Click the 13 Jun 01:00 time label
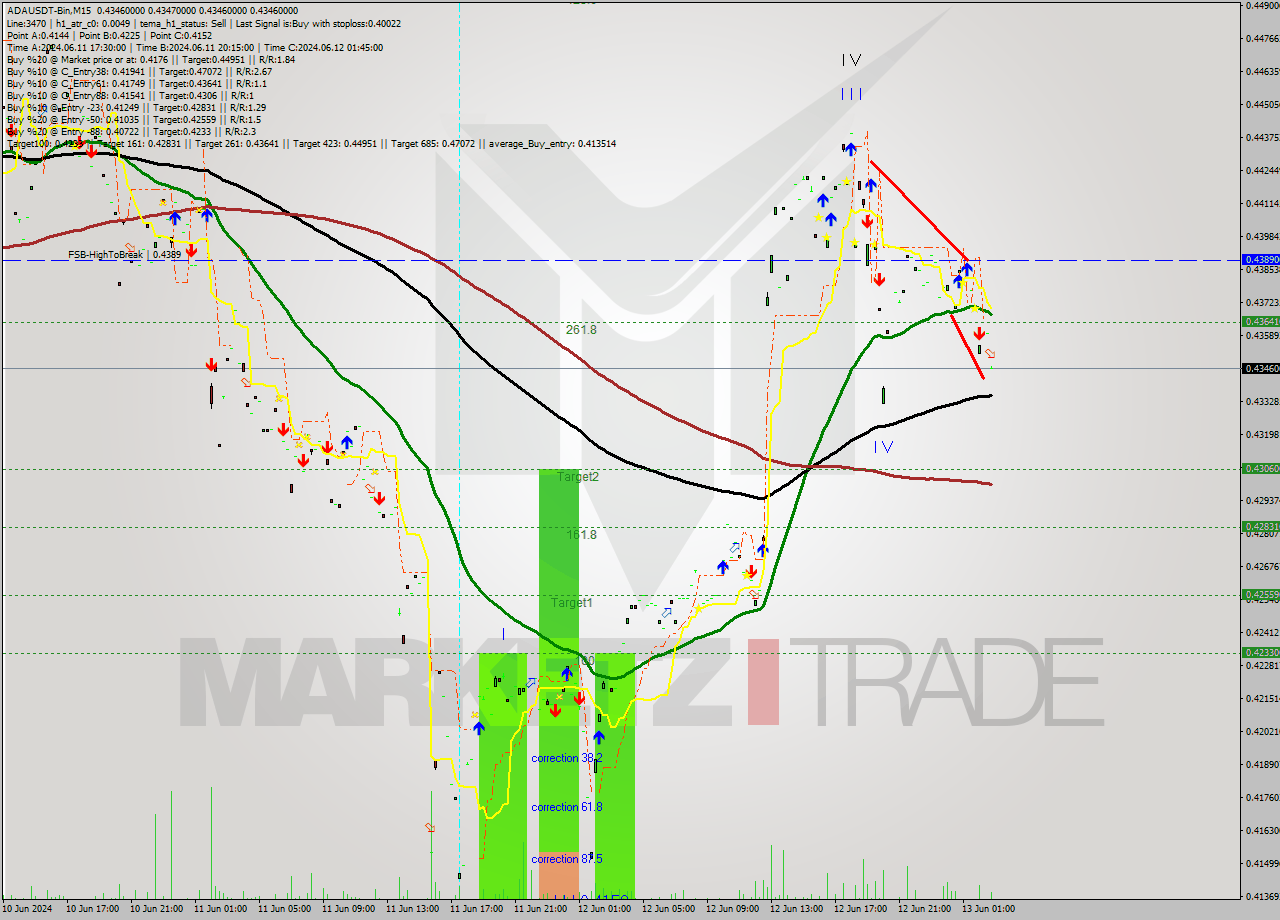Image resolution: width=1280 pixels, height=920 pixels. pos(990,909)
